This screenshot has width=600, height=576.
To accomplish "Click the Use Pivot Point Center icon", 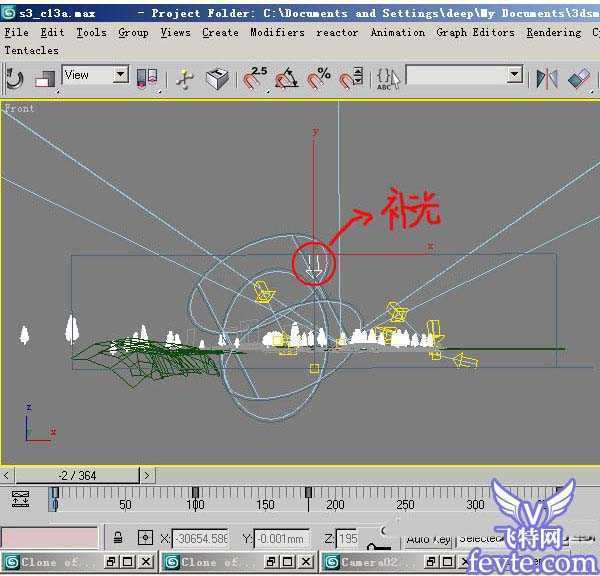I will pos(146,78).
